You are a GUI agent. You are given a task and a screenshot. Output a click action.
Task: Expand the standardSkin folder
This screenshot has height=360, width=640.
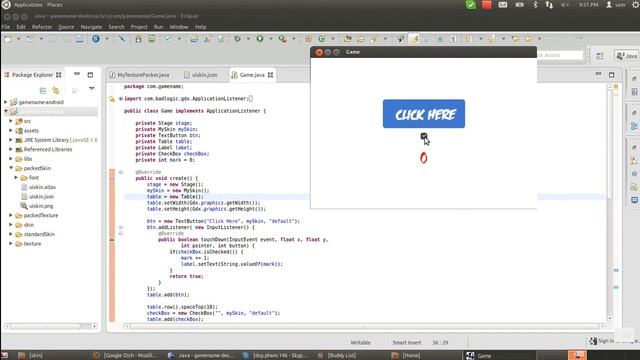(11, 234)
